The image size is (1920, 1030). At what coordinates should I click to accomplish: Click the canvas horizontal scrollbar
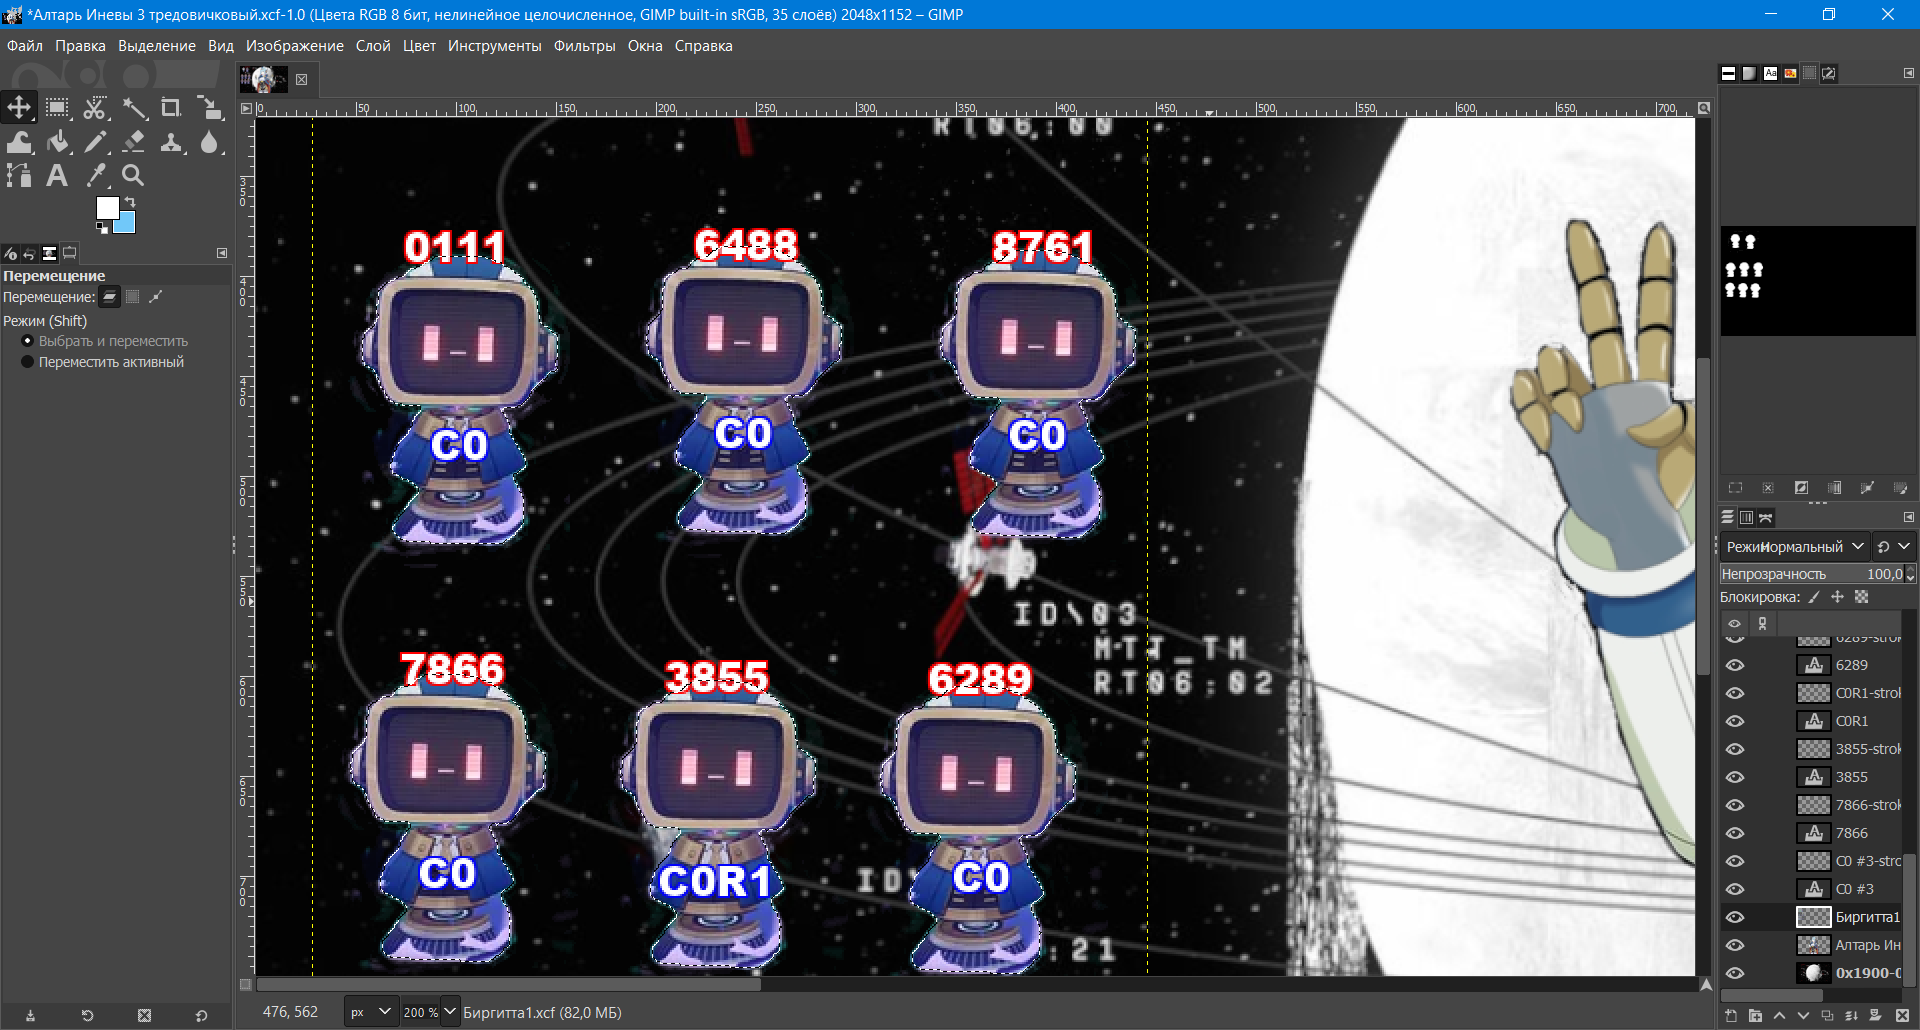(x=508, y=984)
